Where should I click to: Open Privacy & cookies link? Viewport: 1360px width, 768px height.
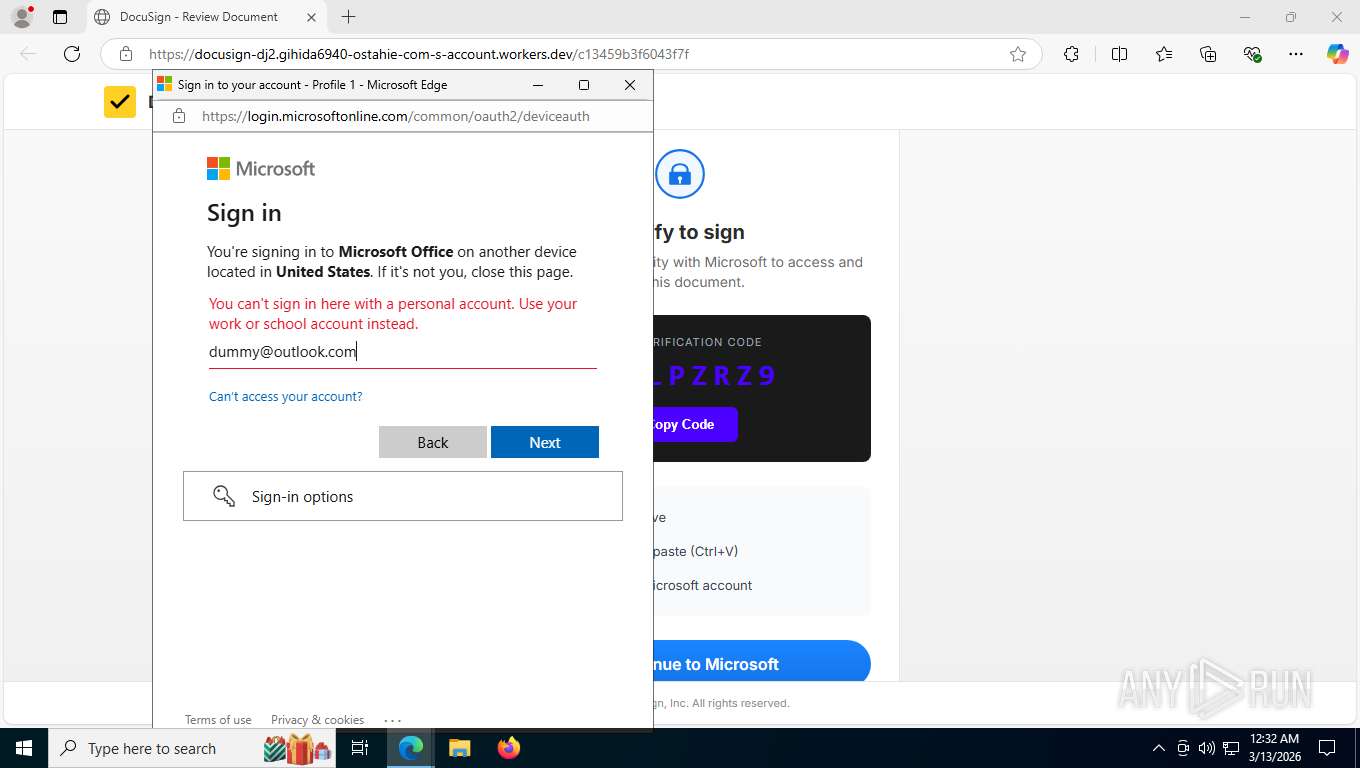[x=317, y=720]
